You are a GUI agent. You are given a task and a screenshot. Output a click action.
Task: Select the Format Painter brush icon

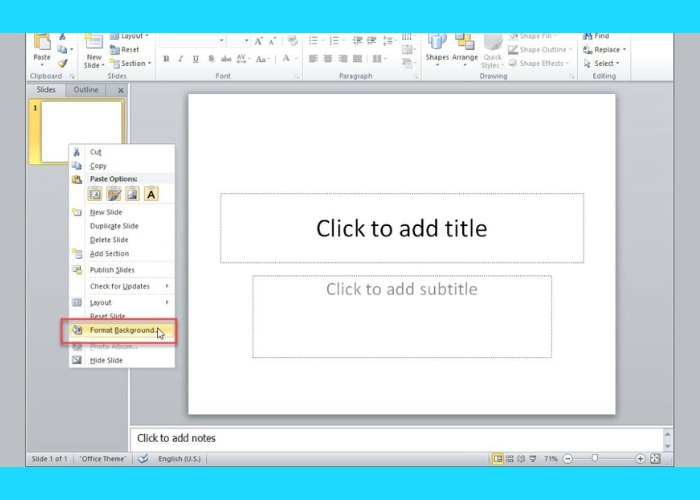62,63
